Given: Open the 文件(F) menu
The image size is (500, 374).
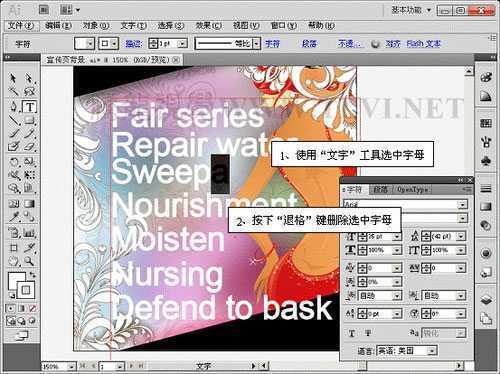Looking at the screenshot, I should click(x=21, y=26).
